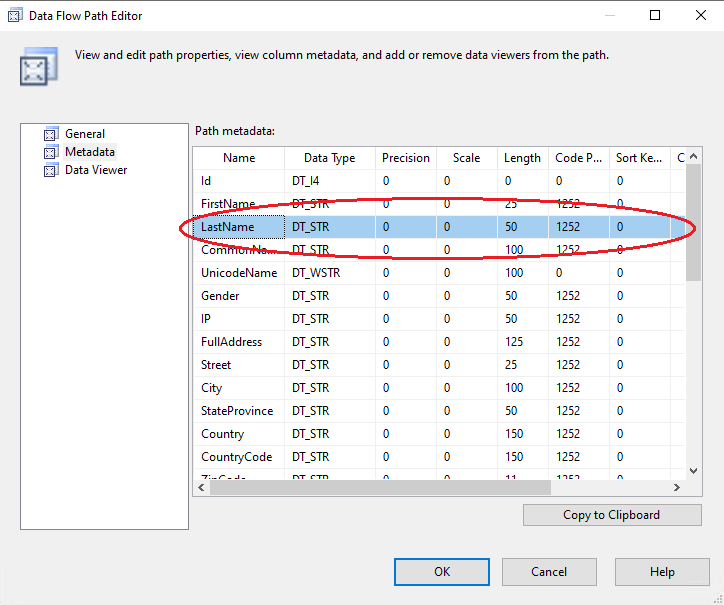Click the Data Type column header
The height and width of the screenshot is (605, 724).
(329, 158)
